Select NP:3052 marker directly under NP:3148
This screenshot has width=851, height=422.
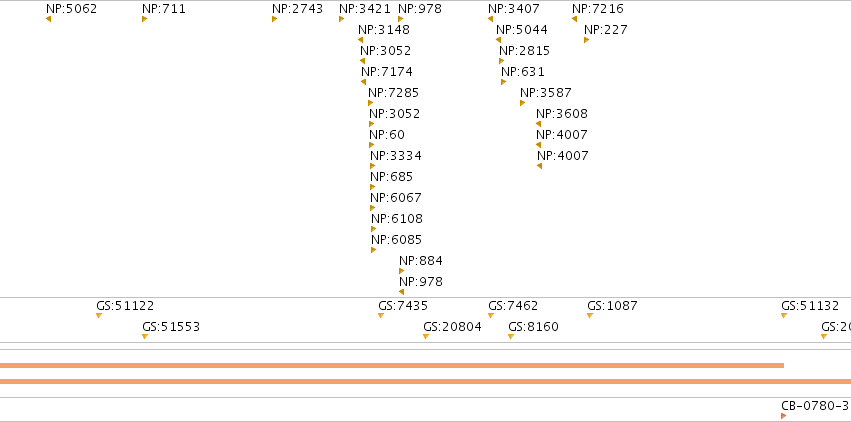363,61
